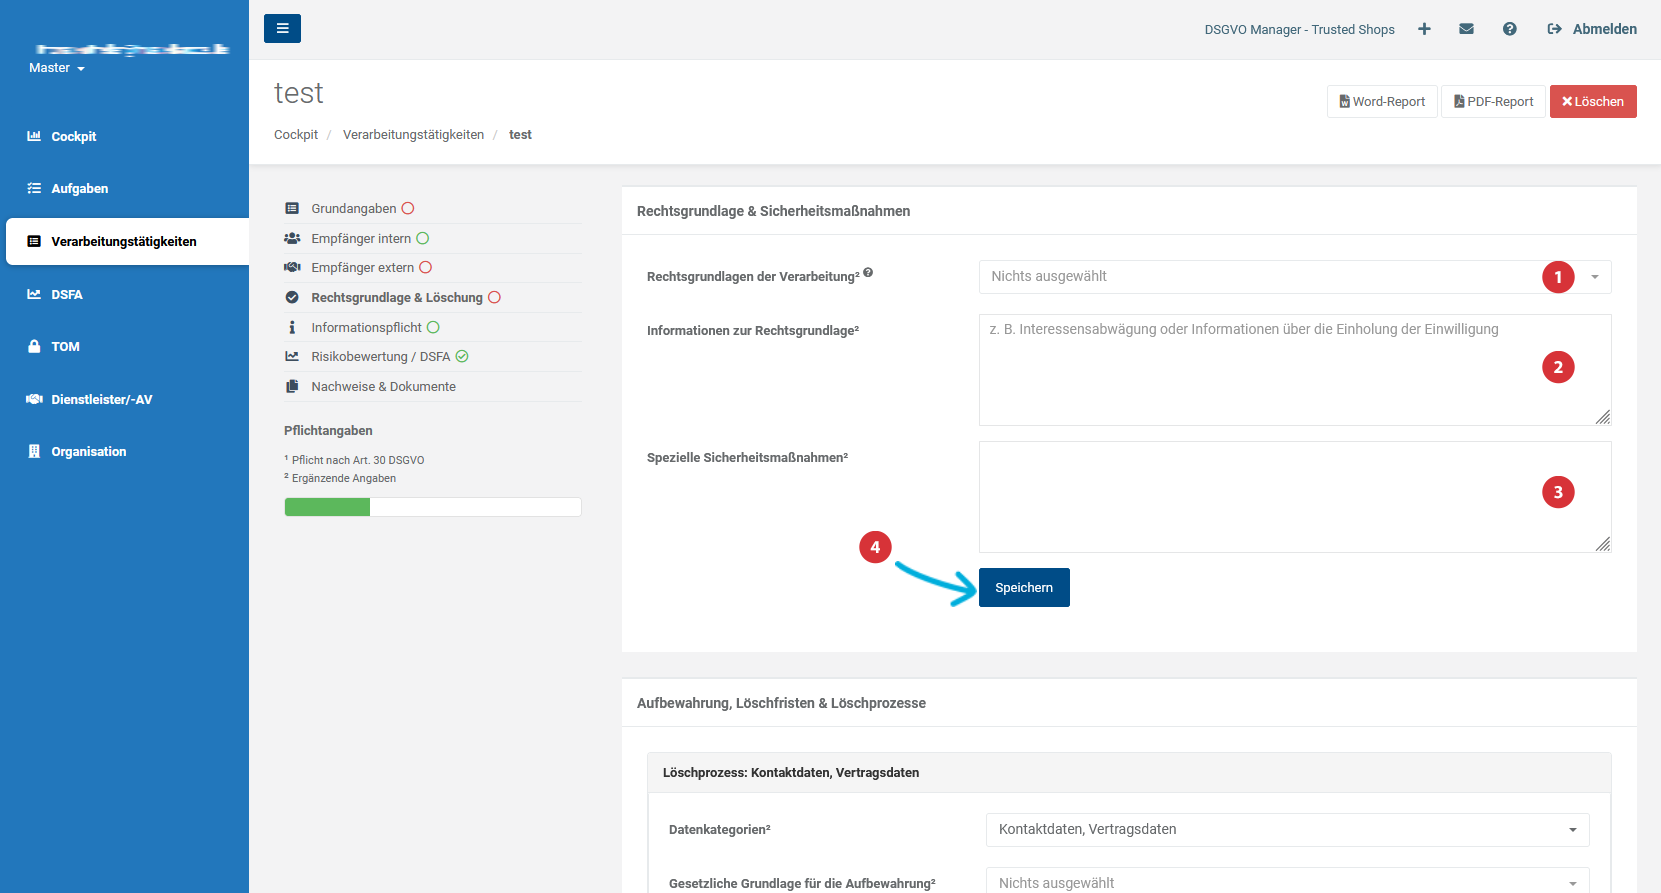
Task: Click the DSGVO Manager - Trusted Shops title
Action: 1299,29
